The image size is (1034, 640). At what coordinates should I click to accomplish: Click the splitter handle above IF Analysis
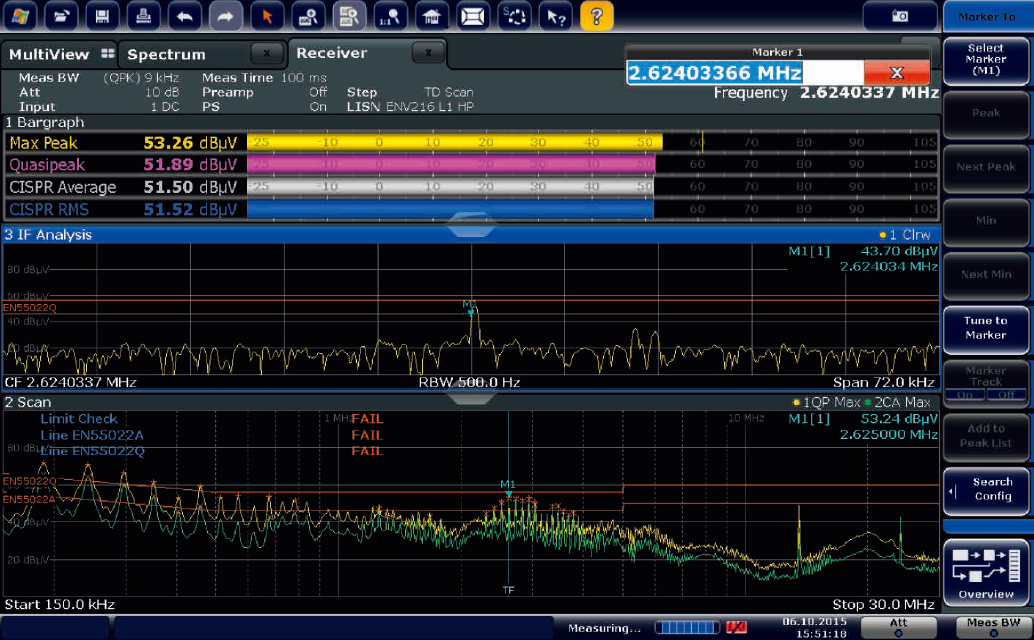471,225
